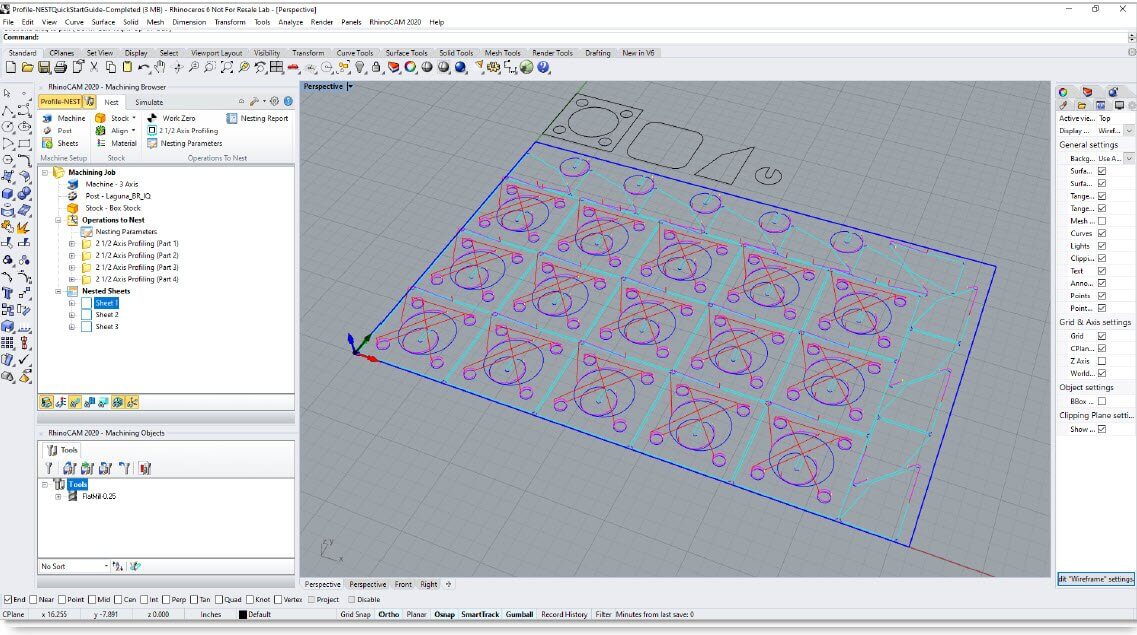Click the Machine setup icon
1137x635 pixels.
tap(48, 118)
